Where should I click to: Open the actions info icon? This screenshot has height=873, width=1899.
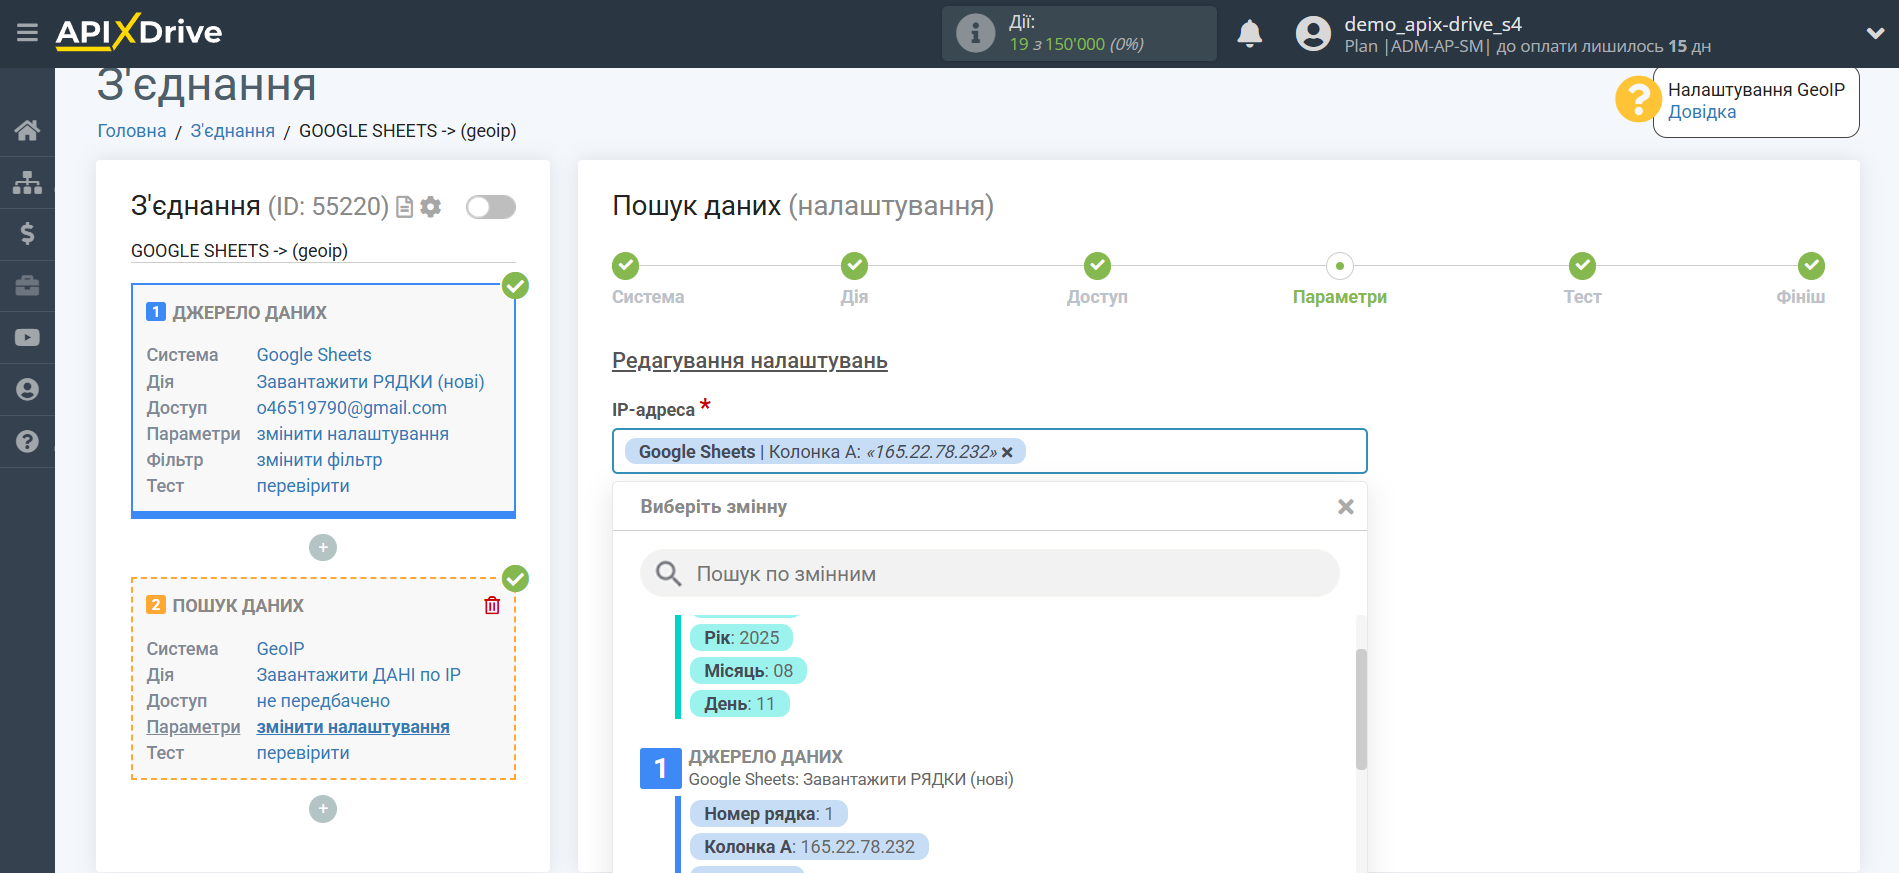(x=975, y=33)
